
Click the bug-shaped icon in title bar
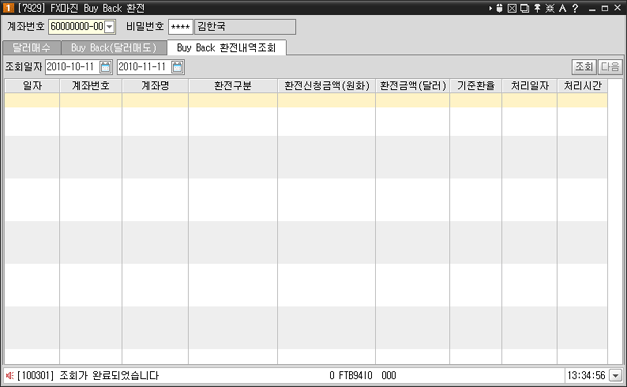coord(550,8)
